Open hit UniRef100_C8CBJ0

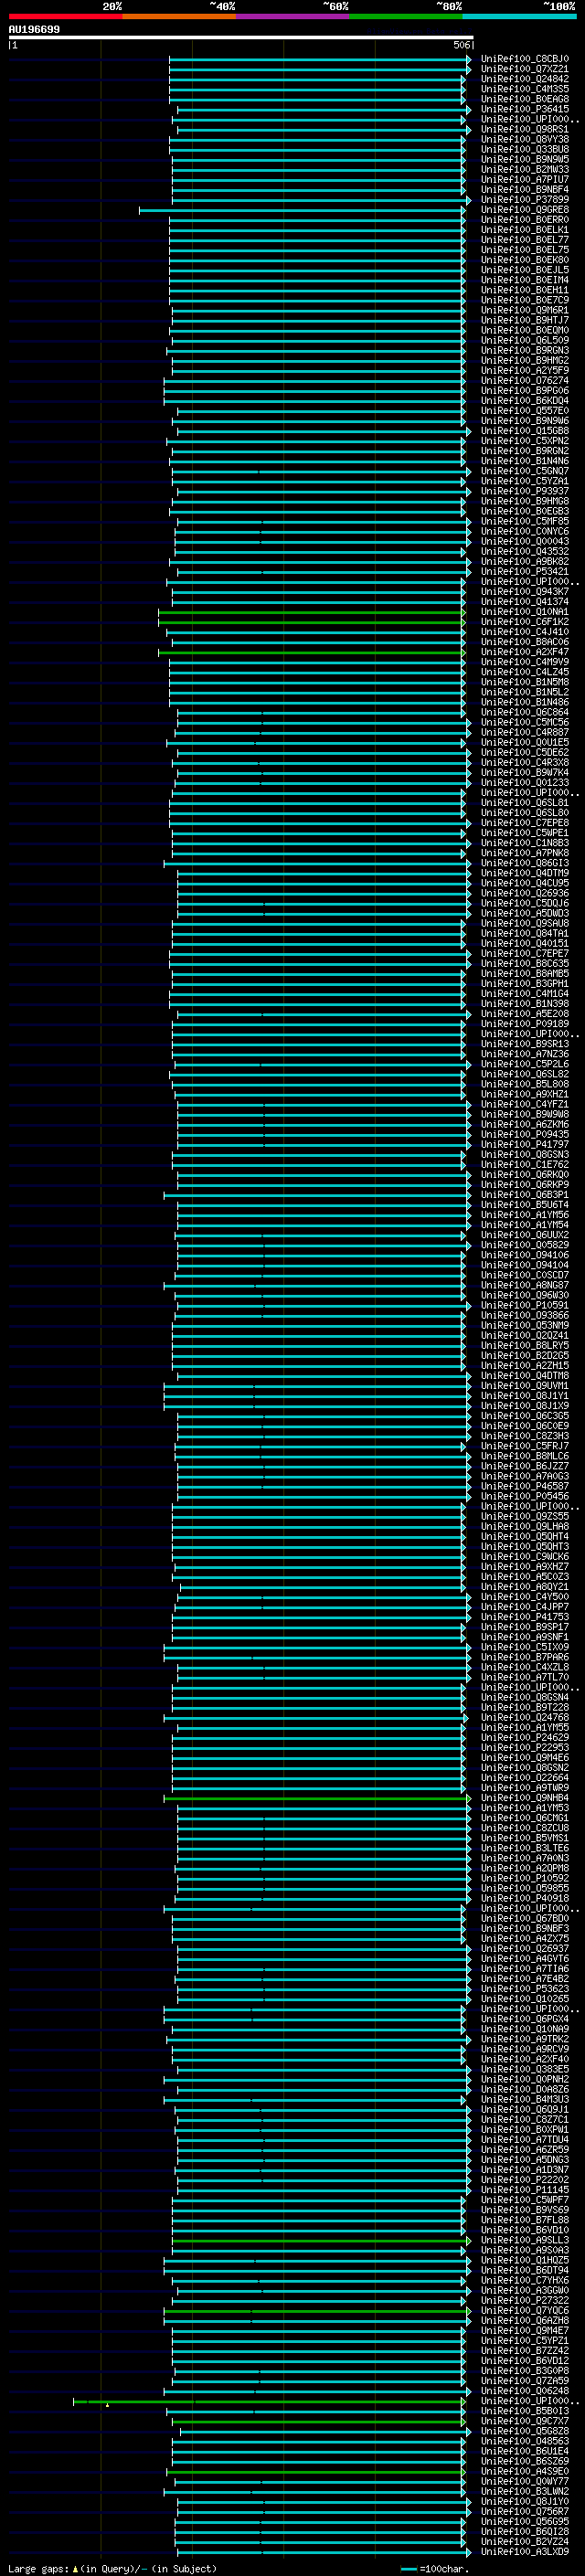pos(524,59)
